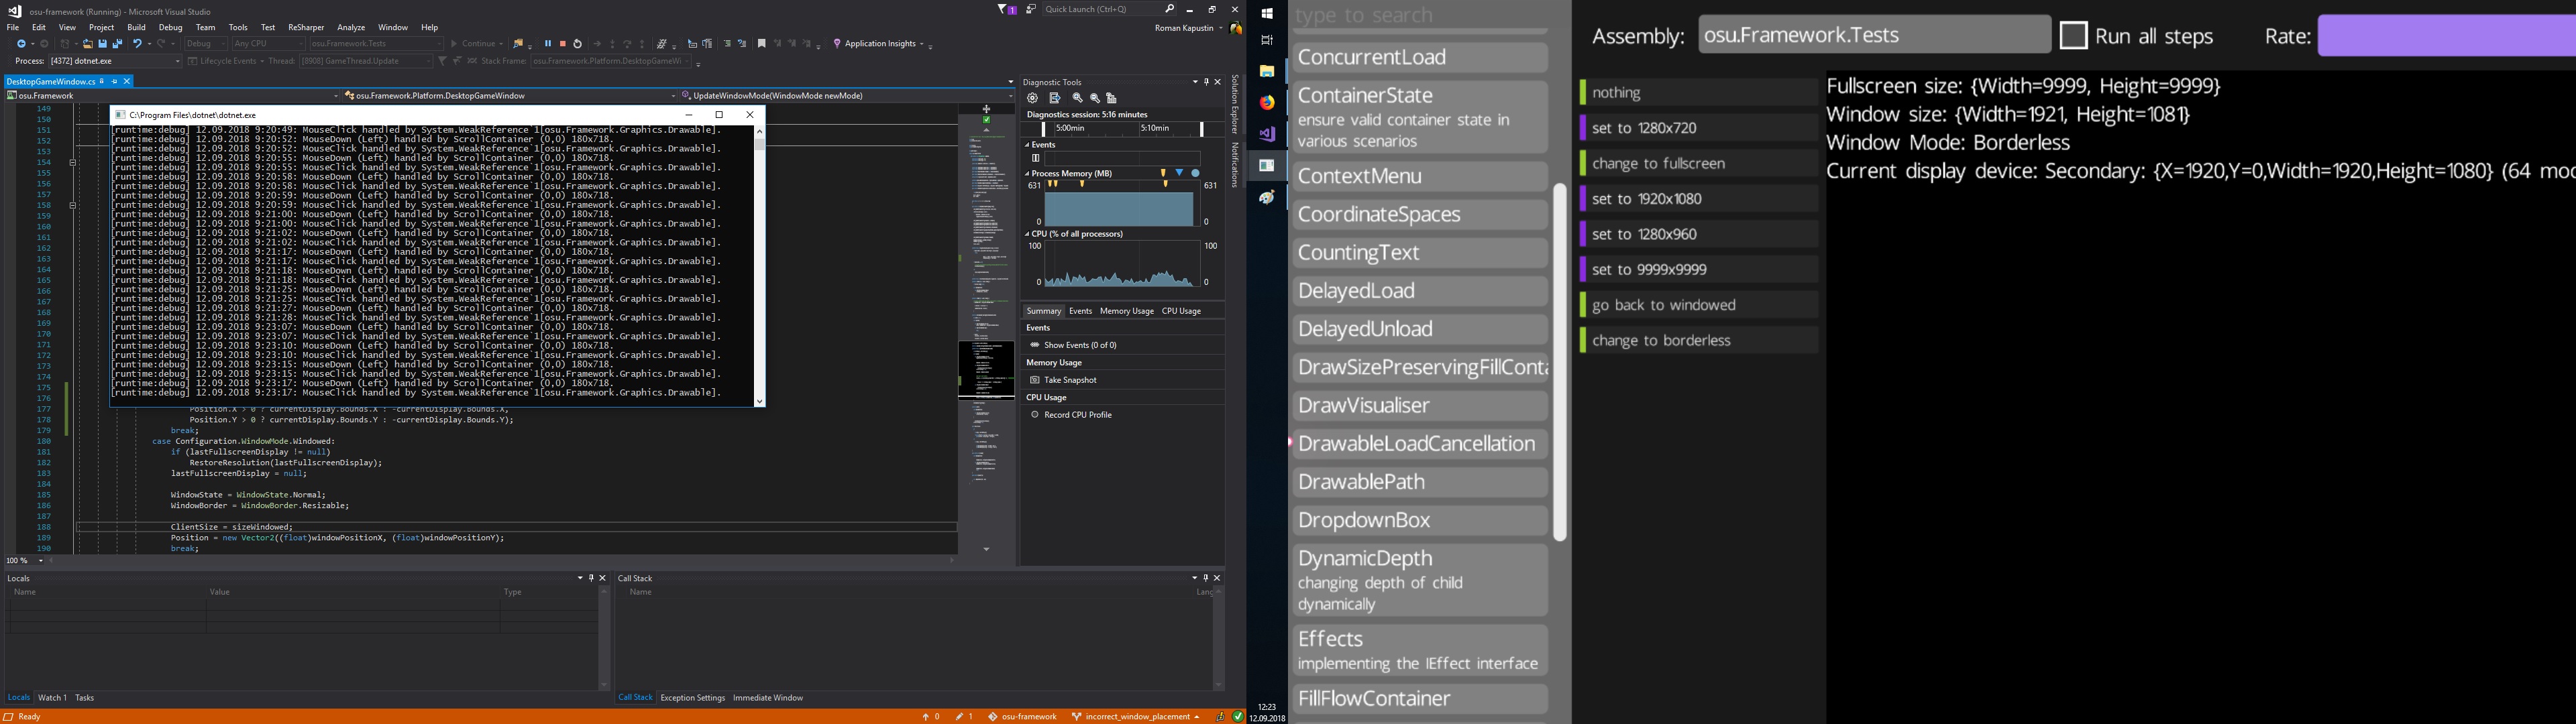Open Diagnostic Tools settings gear icon
2576x724 pixels.
pos(1032,98)
